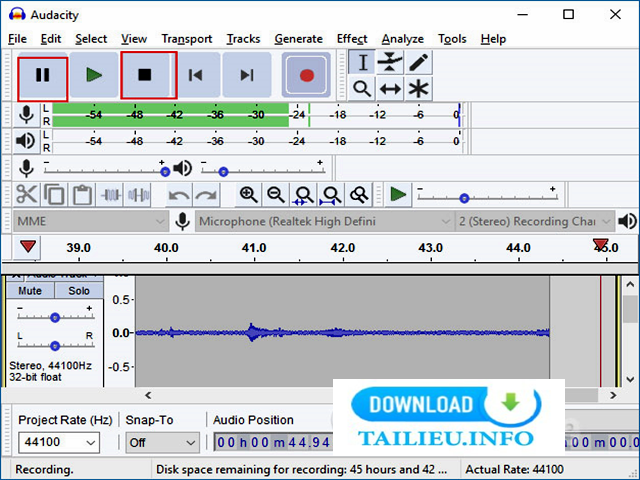Image resolution: width=640 pixels, height=480 pixels.
Task: Open the Select menu
Action: tap(91, 39)
